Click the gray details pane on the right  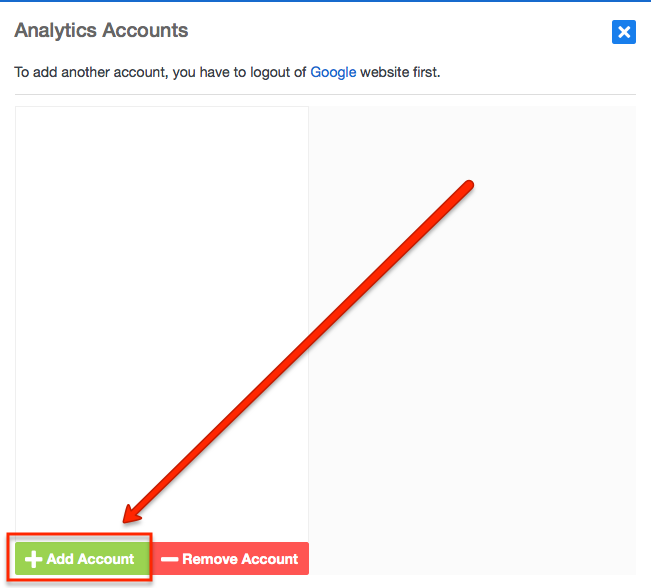point(472,341)
